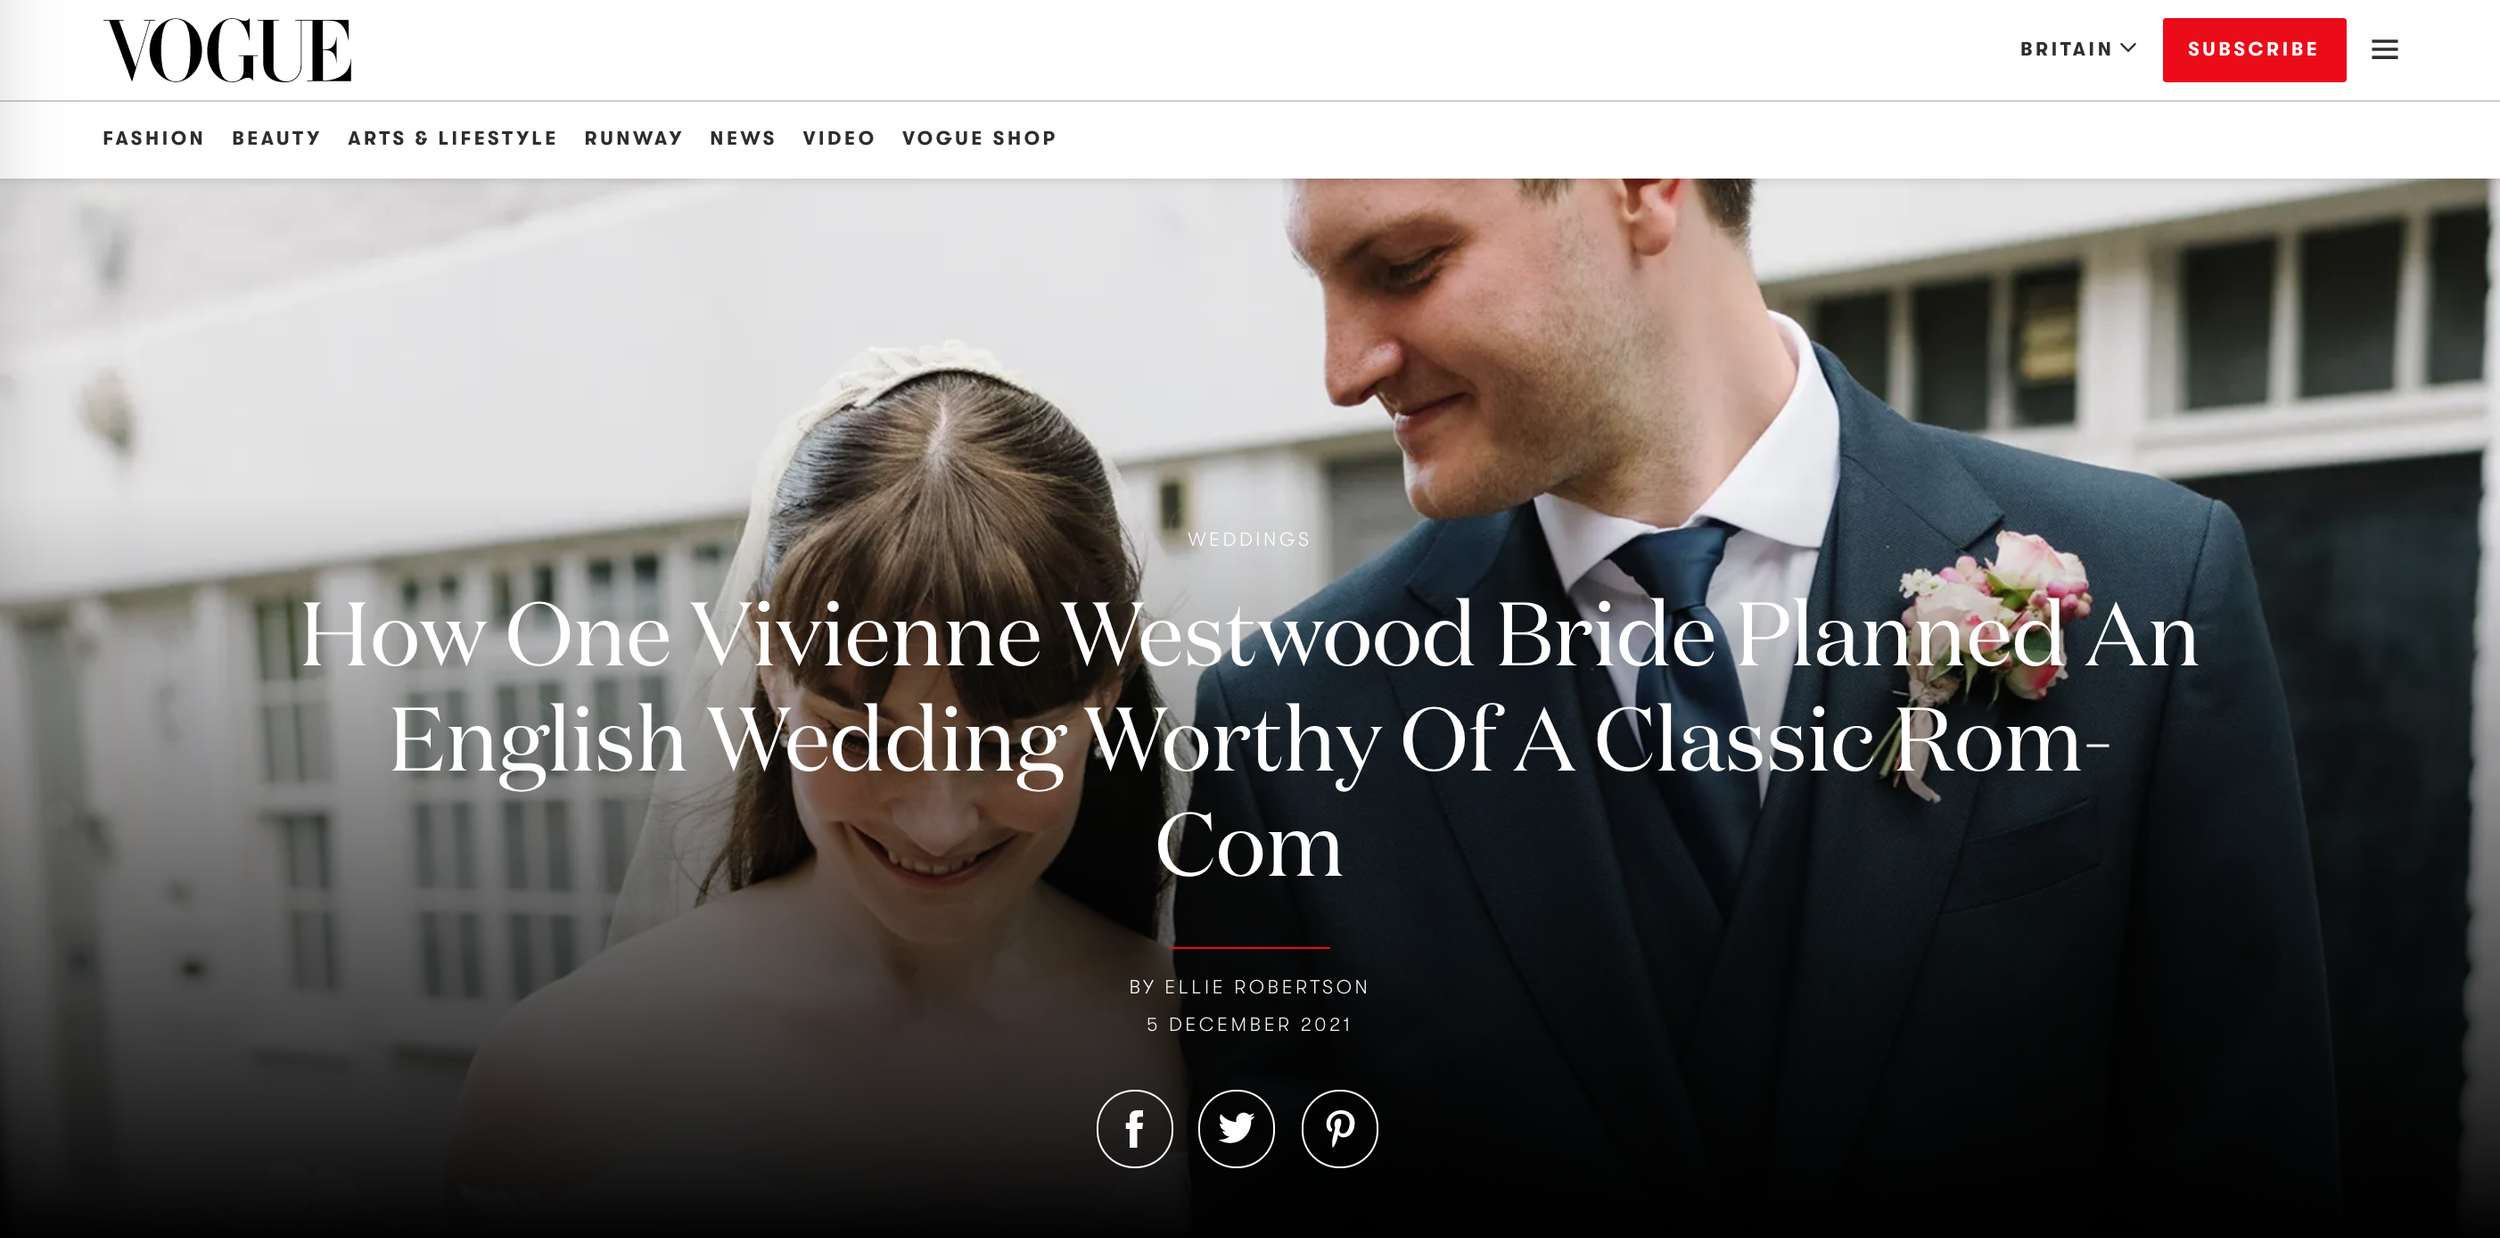Open the Video section
This screenshot has height=1238, width=2500.
(x=839, y=138)
